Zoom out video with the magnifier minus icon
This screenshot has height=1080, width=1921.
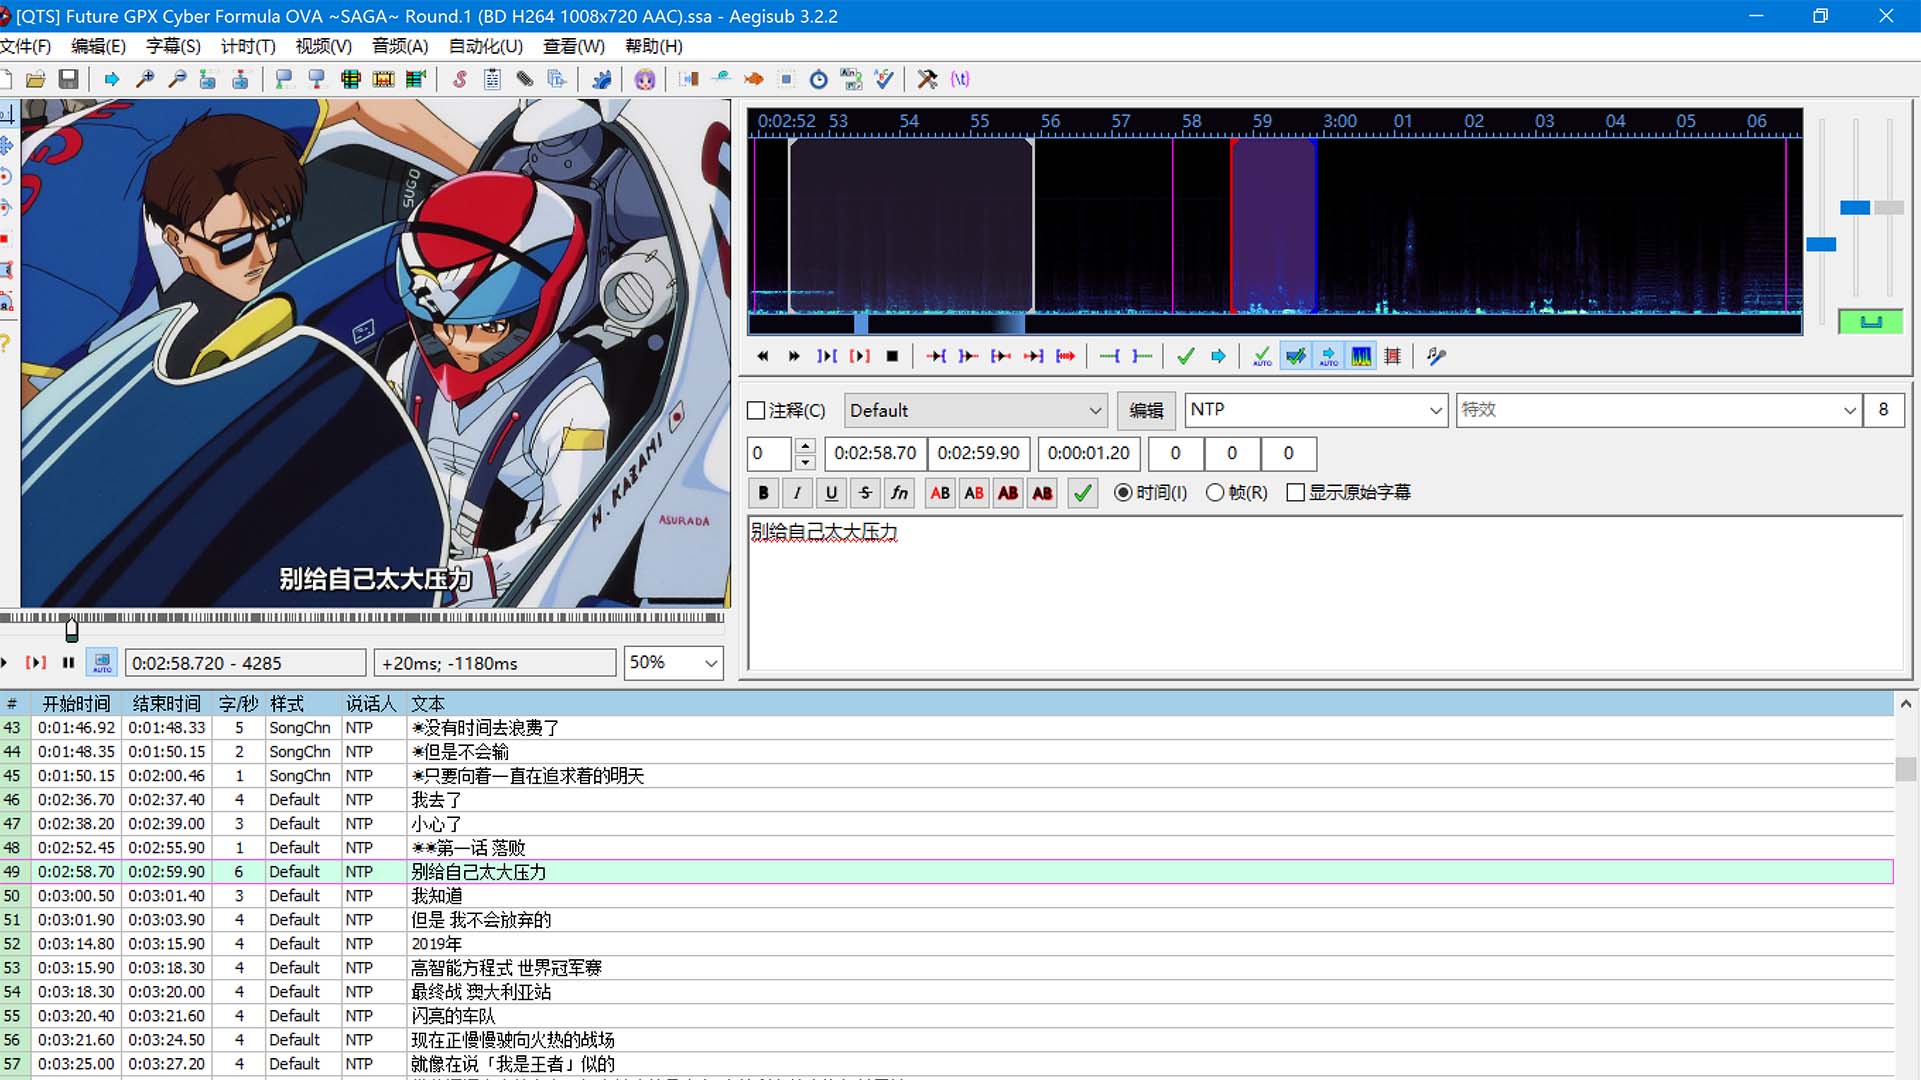click(177, 79)
